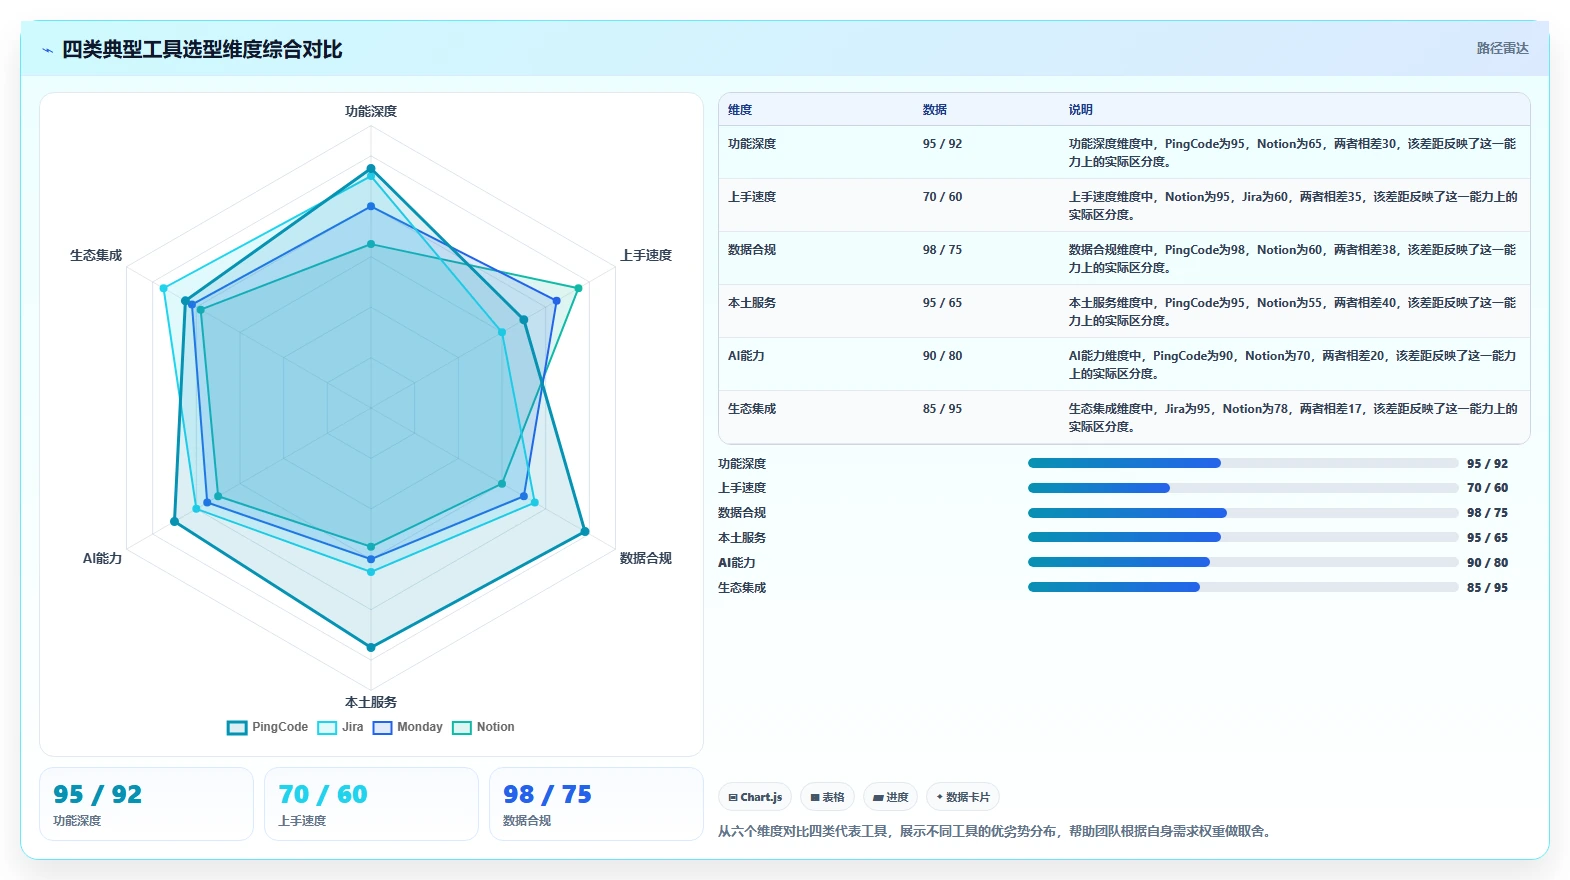This screenshot has width=1570, height=880.
Task: Click the 上手速度 progress bar
Action: point(1243,488)
